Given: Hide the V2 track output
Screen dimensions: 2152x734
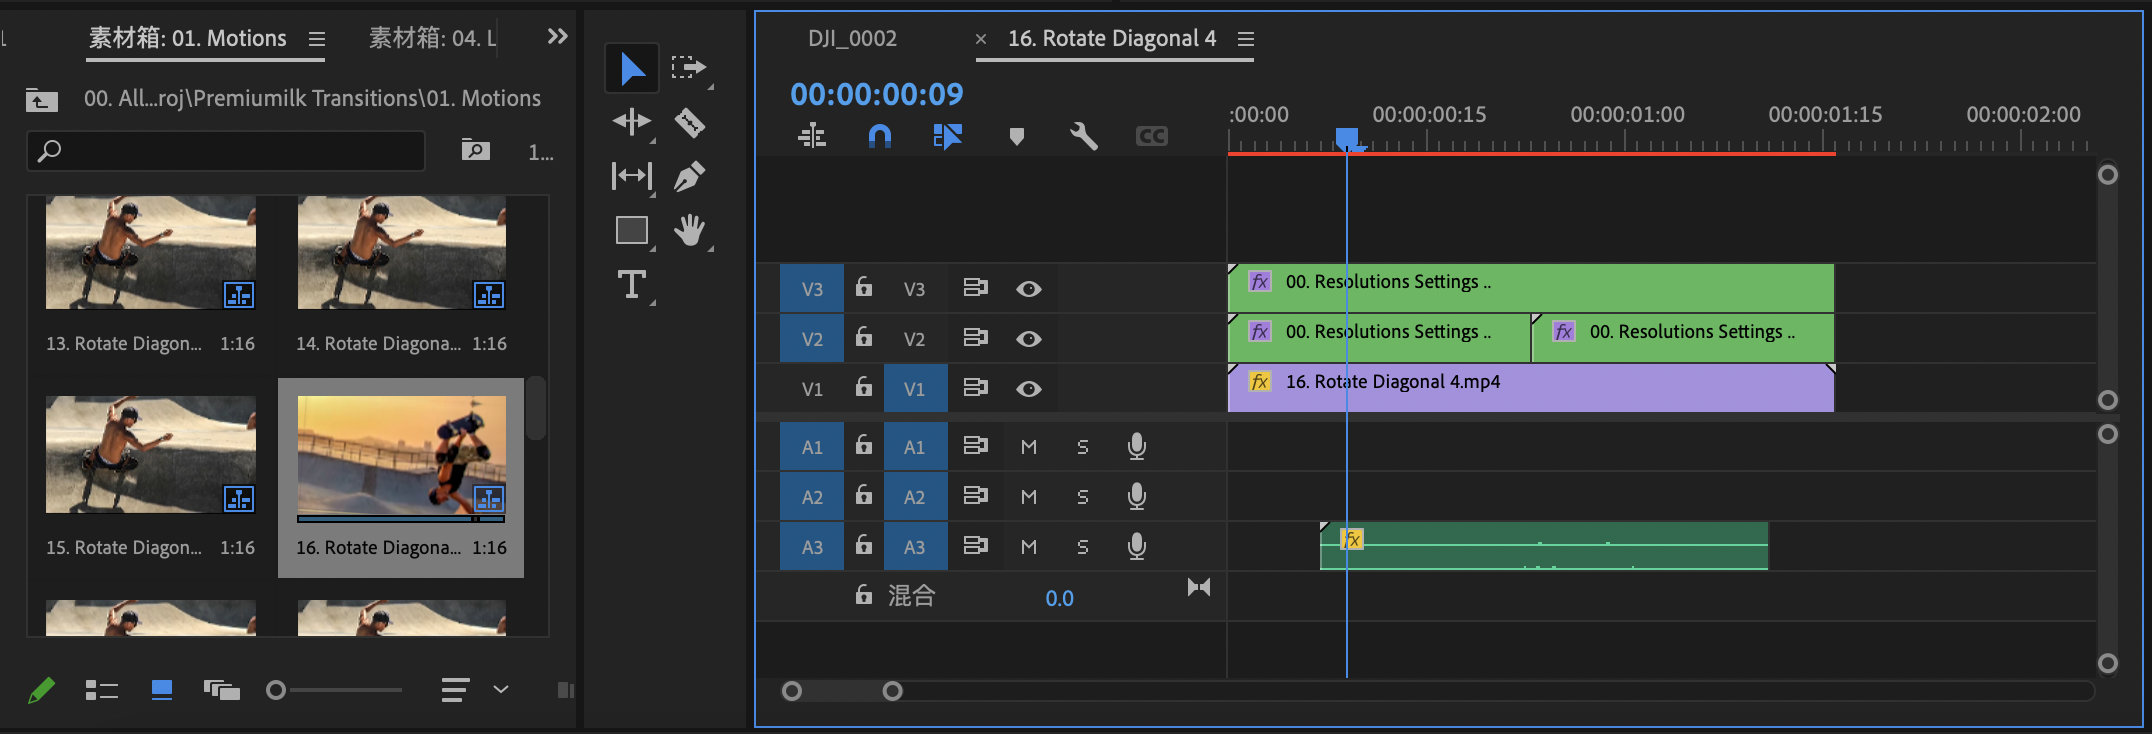Looking at the screenshot, I should (1029, 339).
